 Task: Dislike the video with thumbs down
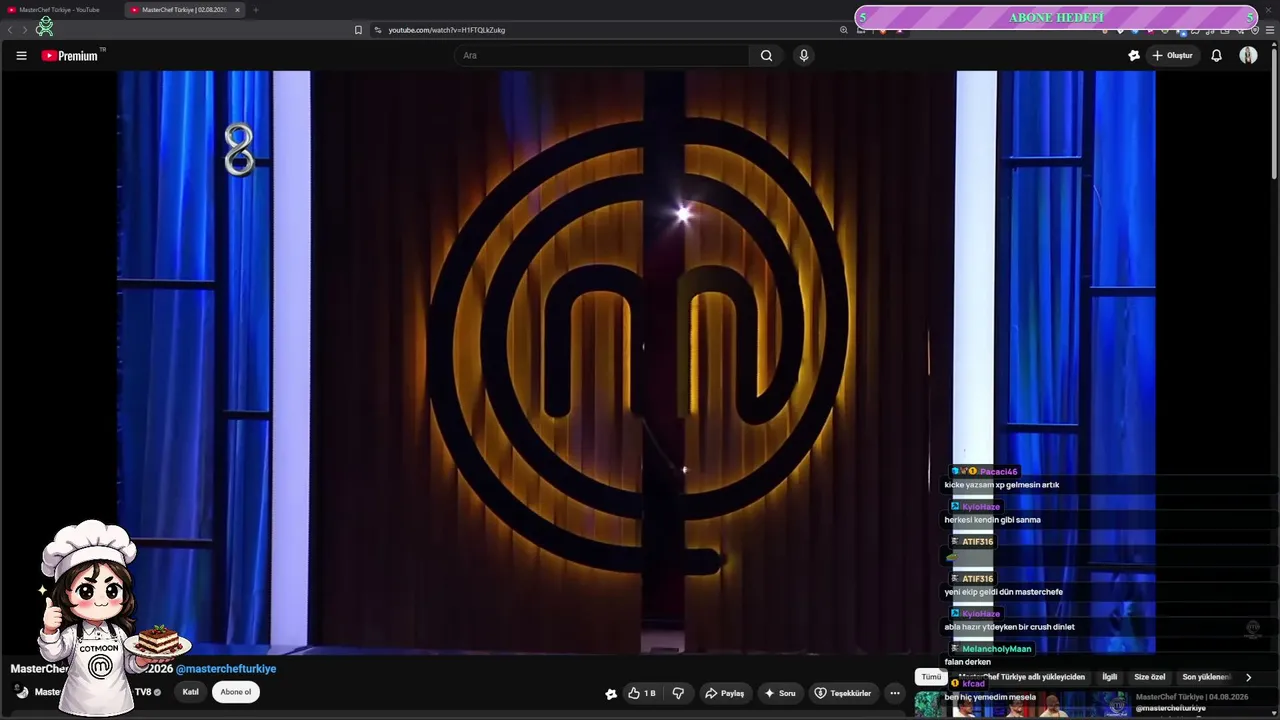[678, 693]
